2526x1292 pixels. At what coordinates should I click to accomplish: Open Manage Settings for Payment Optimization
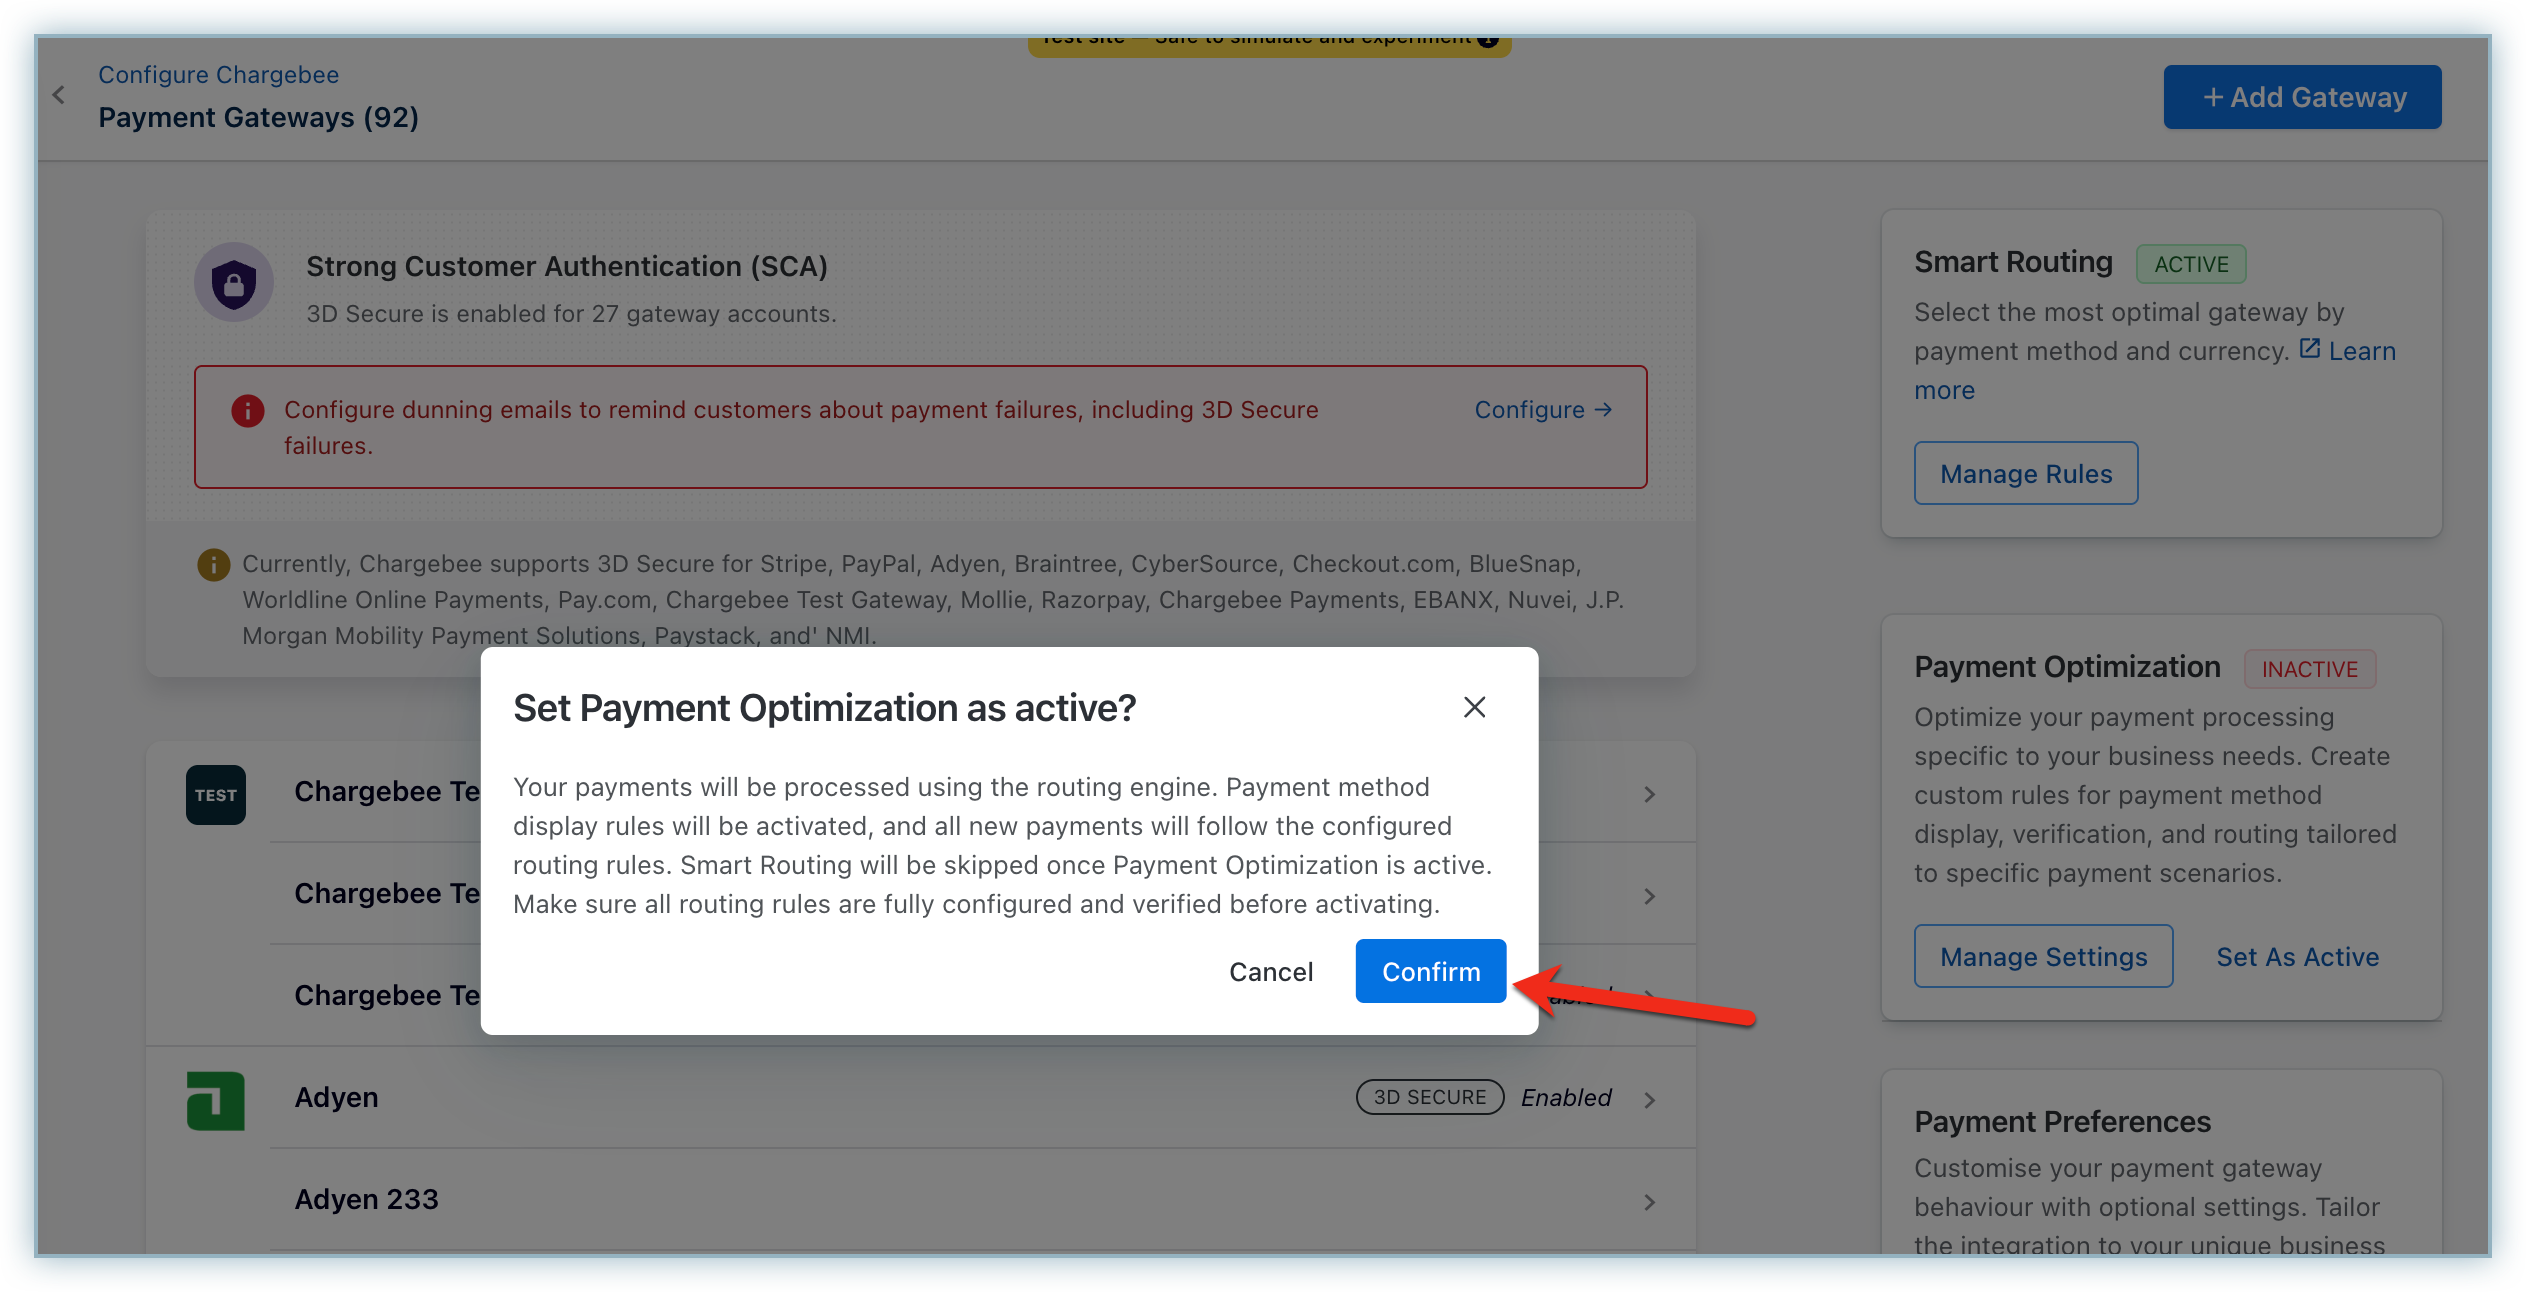pyautogui.click(x=2043, y=956)
